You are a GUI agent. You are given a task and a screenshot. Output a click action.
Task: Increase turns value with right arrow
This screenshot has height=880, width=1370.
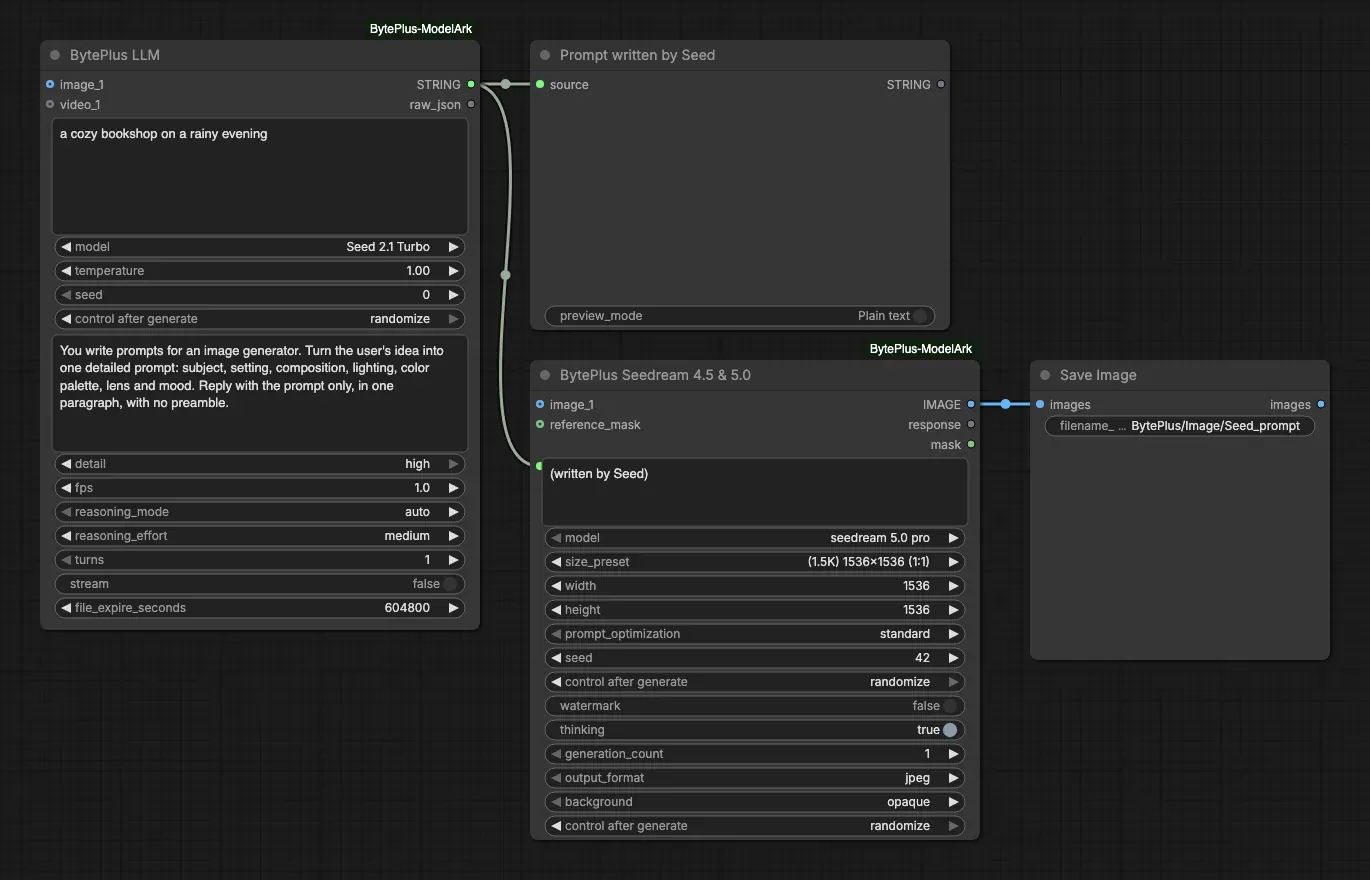(x=453, y=560)
